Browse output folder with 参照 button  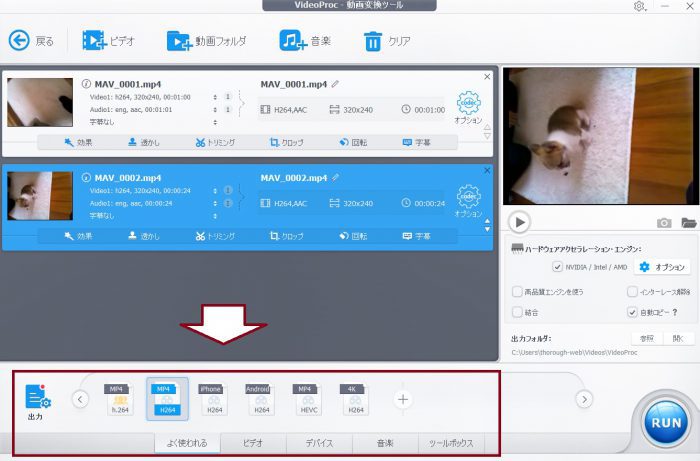(647, 338)
